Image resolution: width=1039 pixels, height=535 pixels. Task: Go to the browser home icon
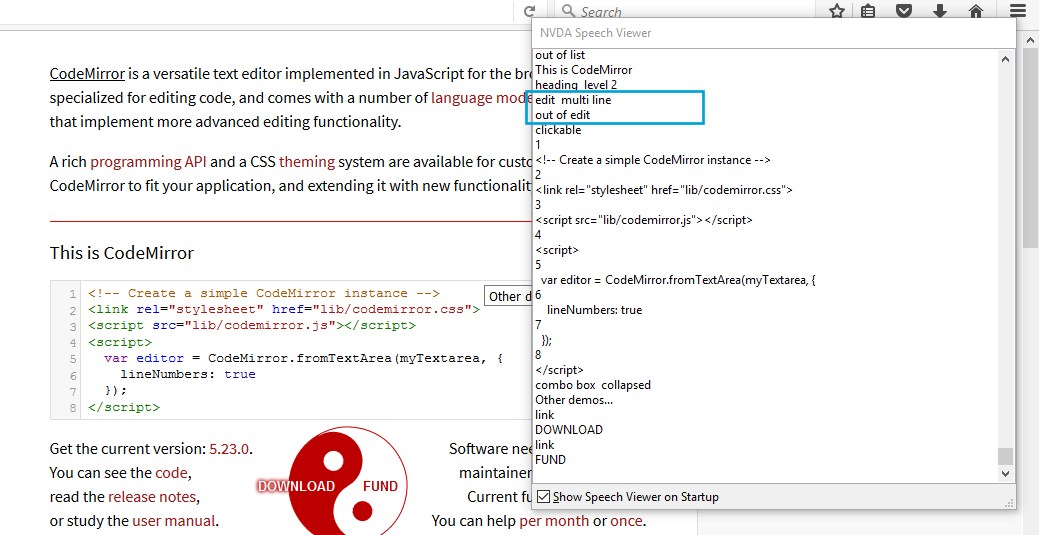[x=975, y=11]
